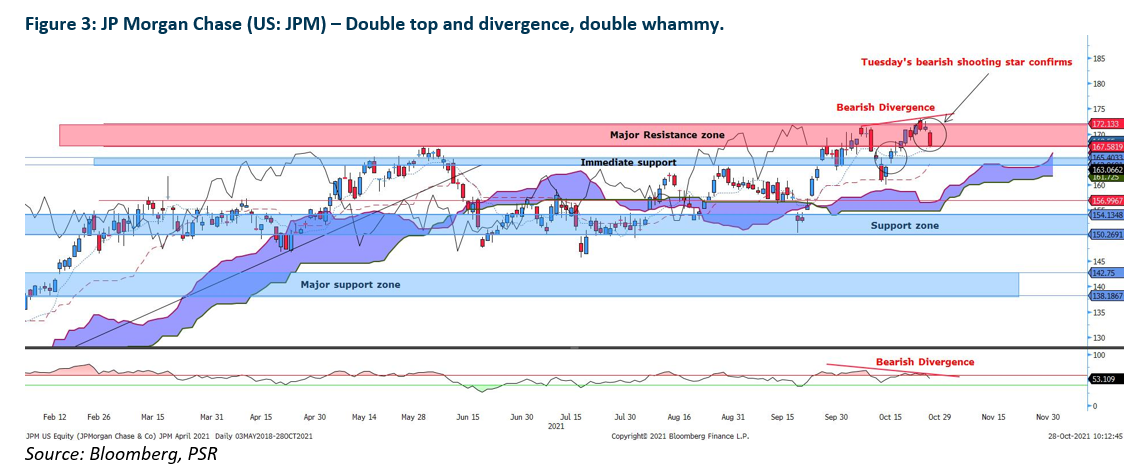This screenshot has height=471, width=1137.
Task: Click the '28-Oct-2021 10:12:45' timestamp
Action: (1085, 436)
